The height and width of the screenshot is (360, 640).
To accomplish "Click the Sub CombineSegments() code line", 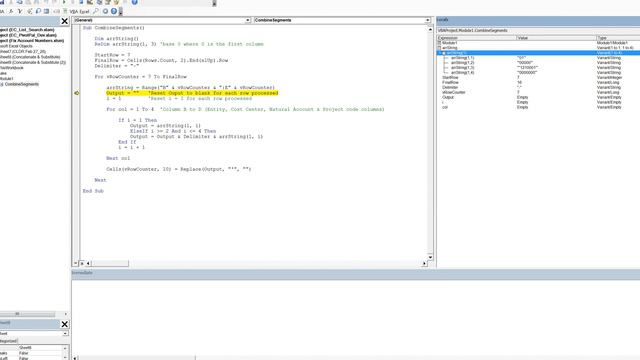I will pos(113,28).
